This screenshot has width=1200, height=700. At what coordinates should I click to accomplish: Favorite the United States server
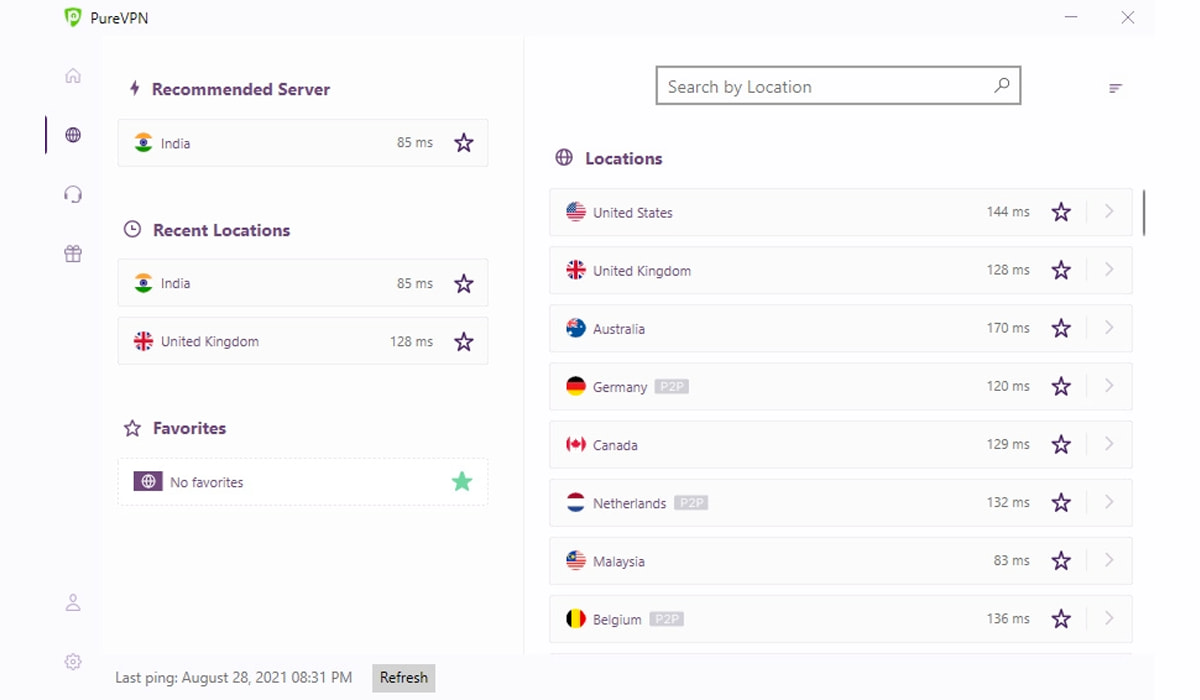click(x=1061, y=212)
